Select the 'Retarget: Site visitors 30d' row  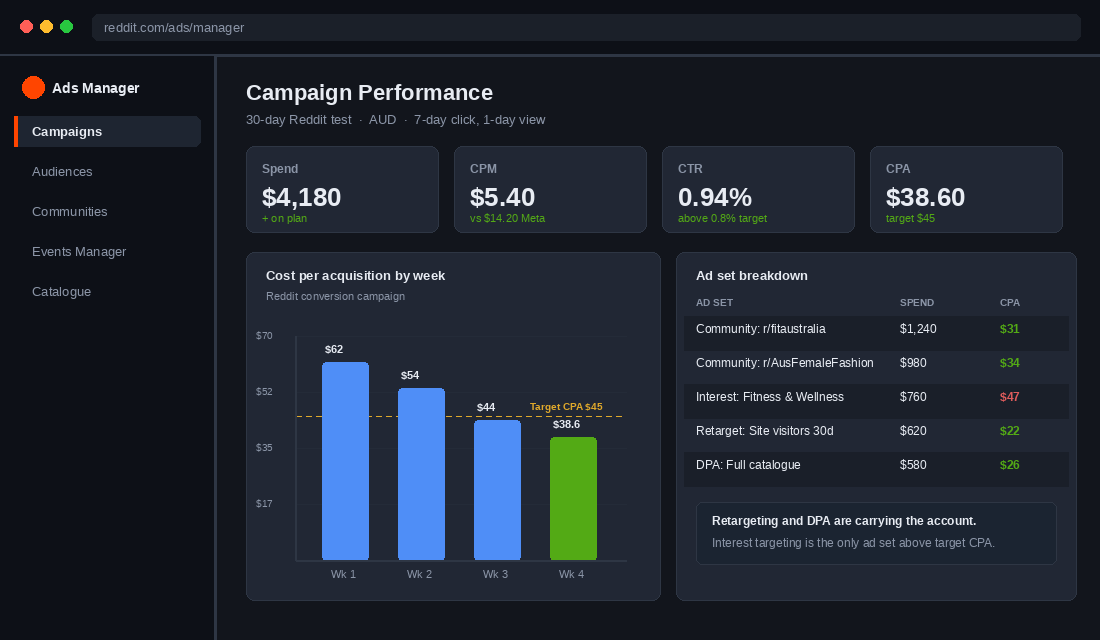pos(876,435)
